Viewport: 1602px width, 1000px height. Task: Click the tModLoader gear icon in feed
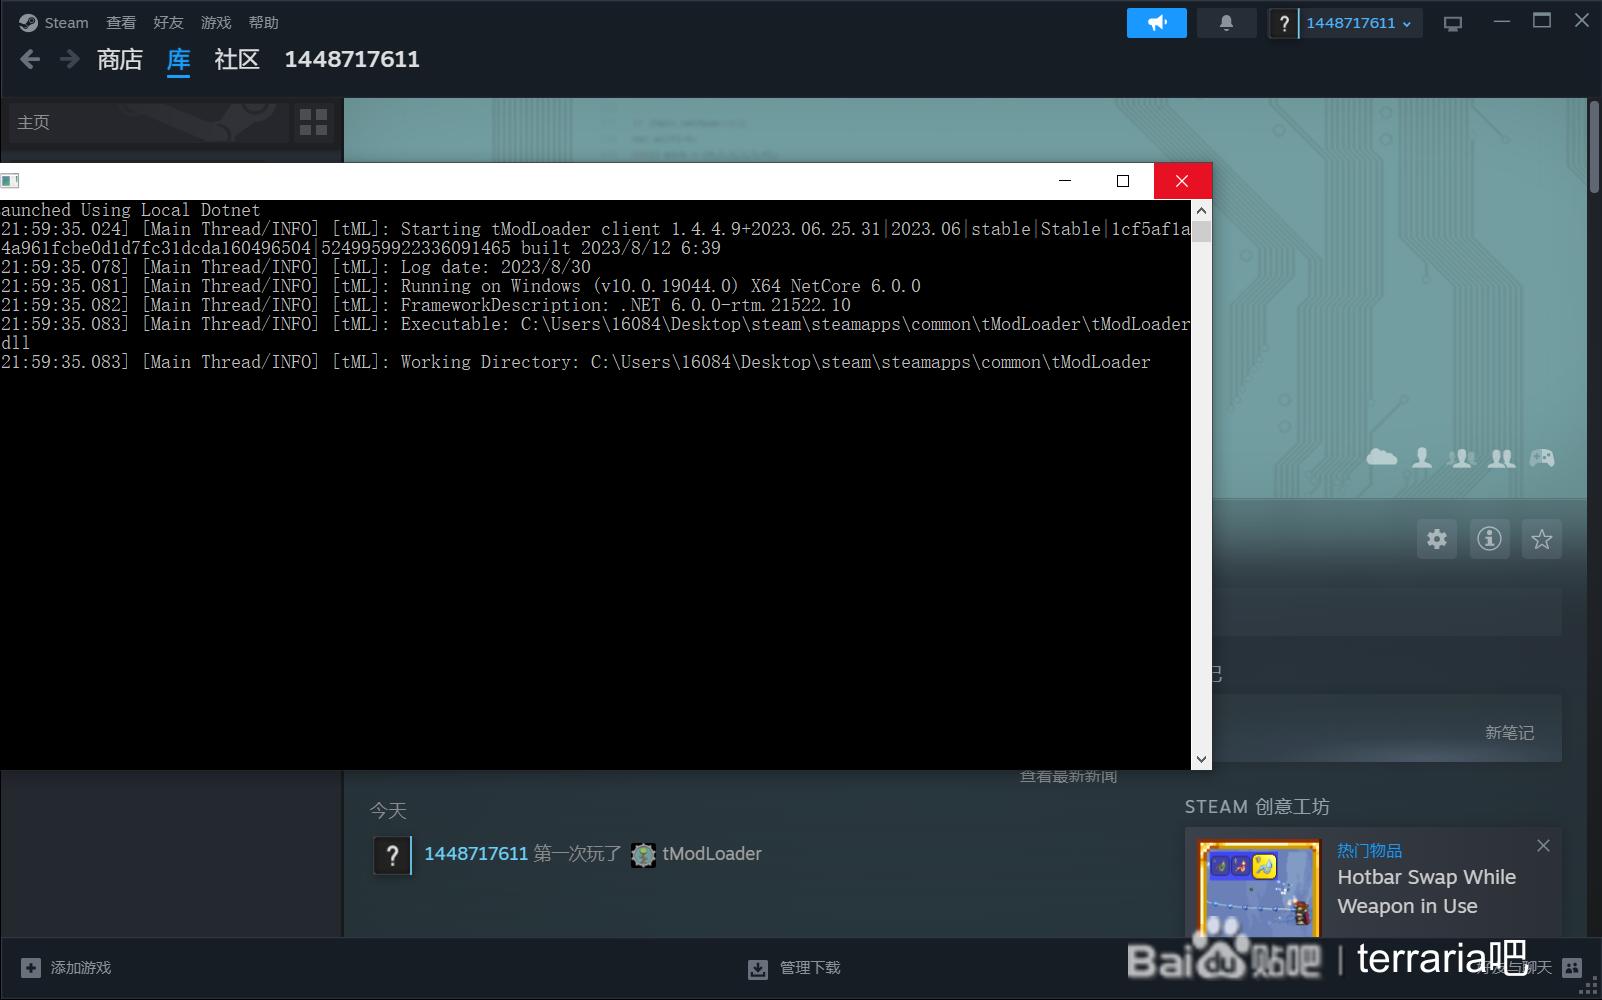pyautogui.click(x=643, y=855)
